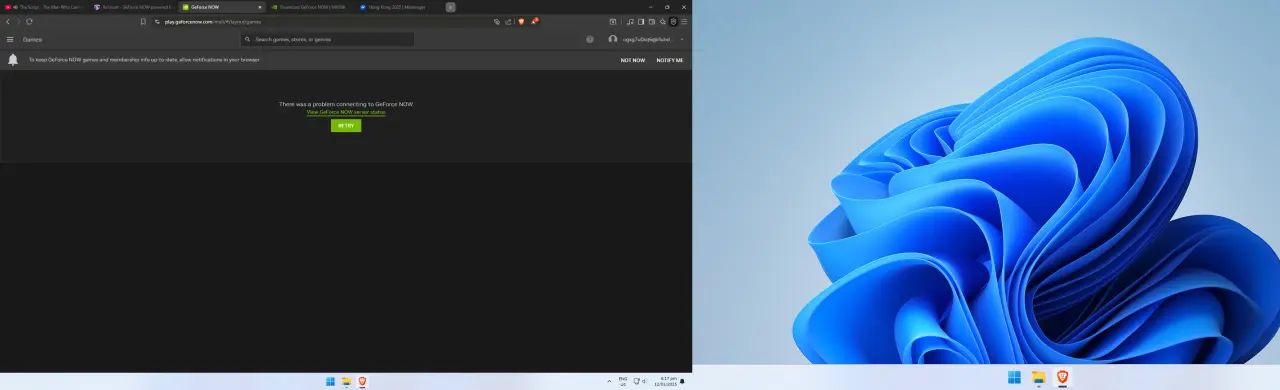Close the GeForce NOW browser tab
This screenshot has width=1280, height=390.
[260, 7]
